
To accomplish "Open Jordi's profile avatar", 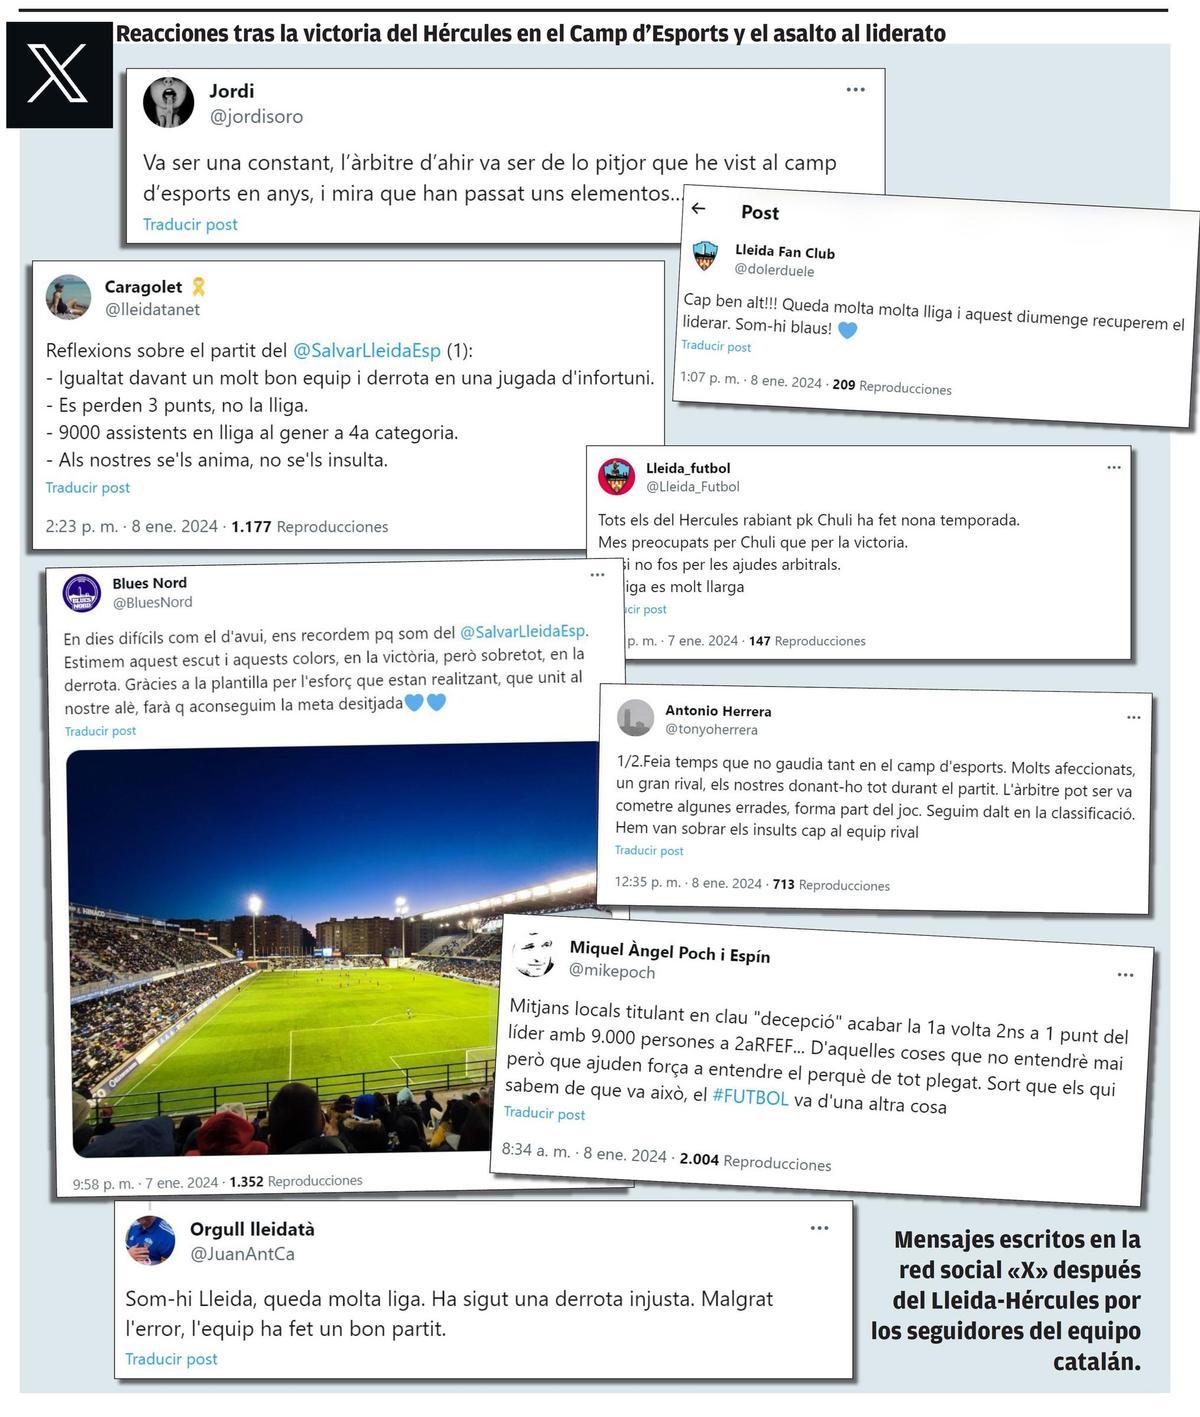I will pos(168,103).
